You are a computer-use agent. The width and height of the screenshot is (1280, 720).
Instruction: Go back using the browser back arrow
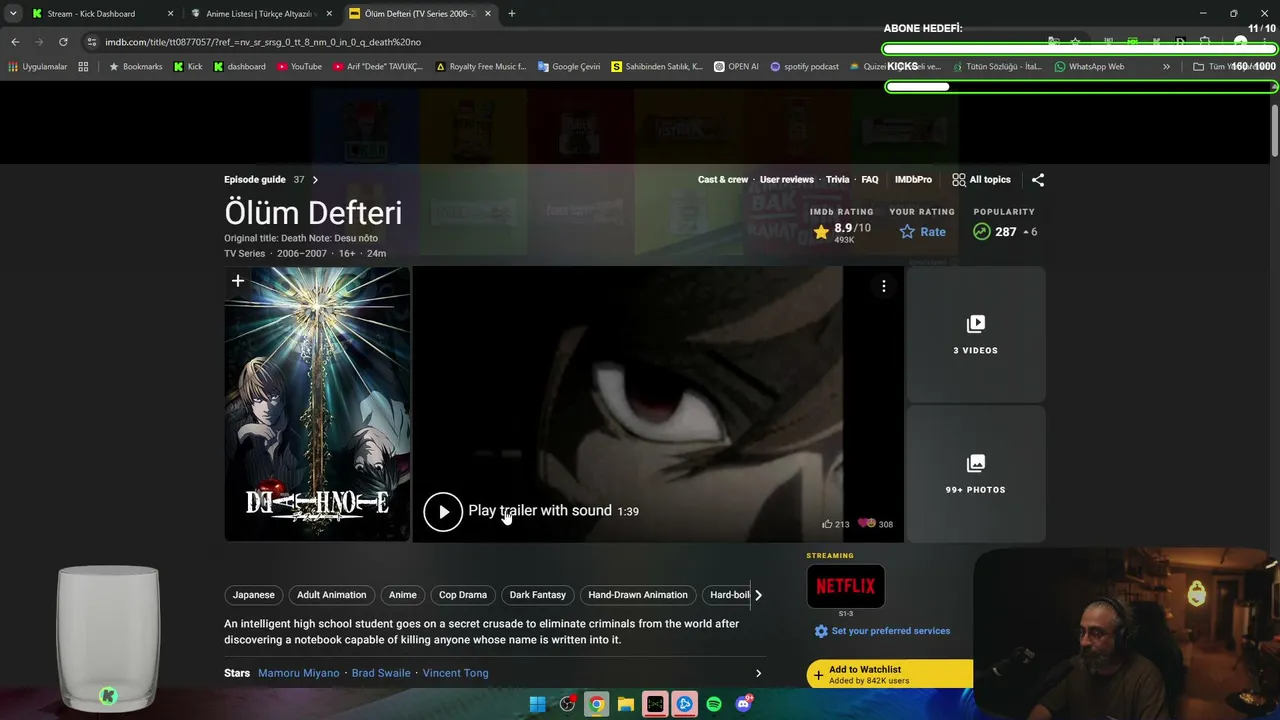tap(15, 42)
